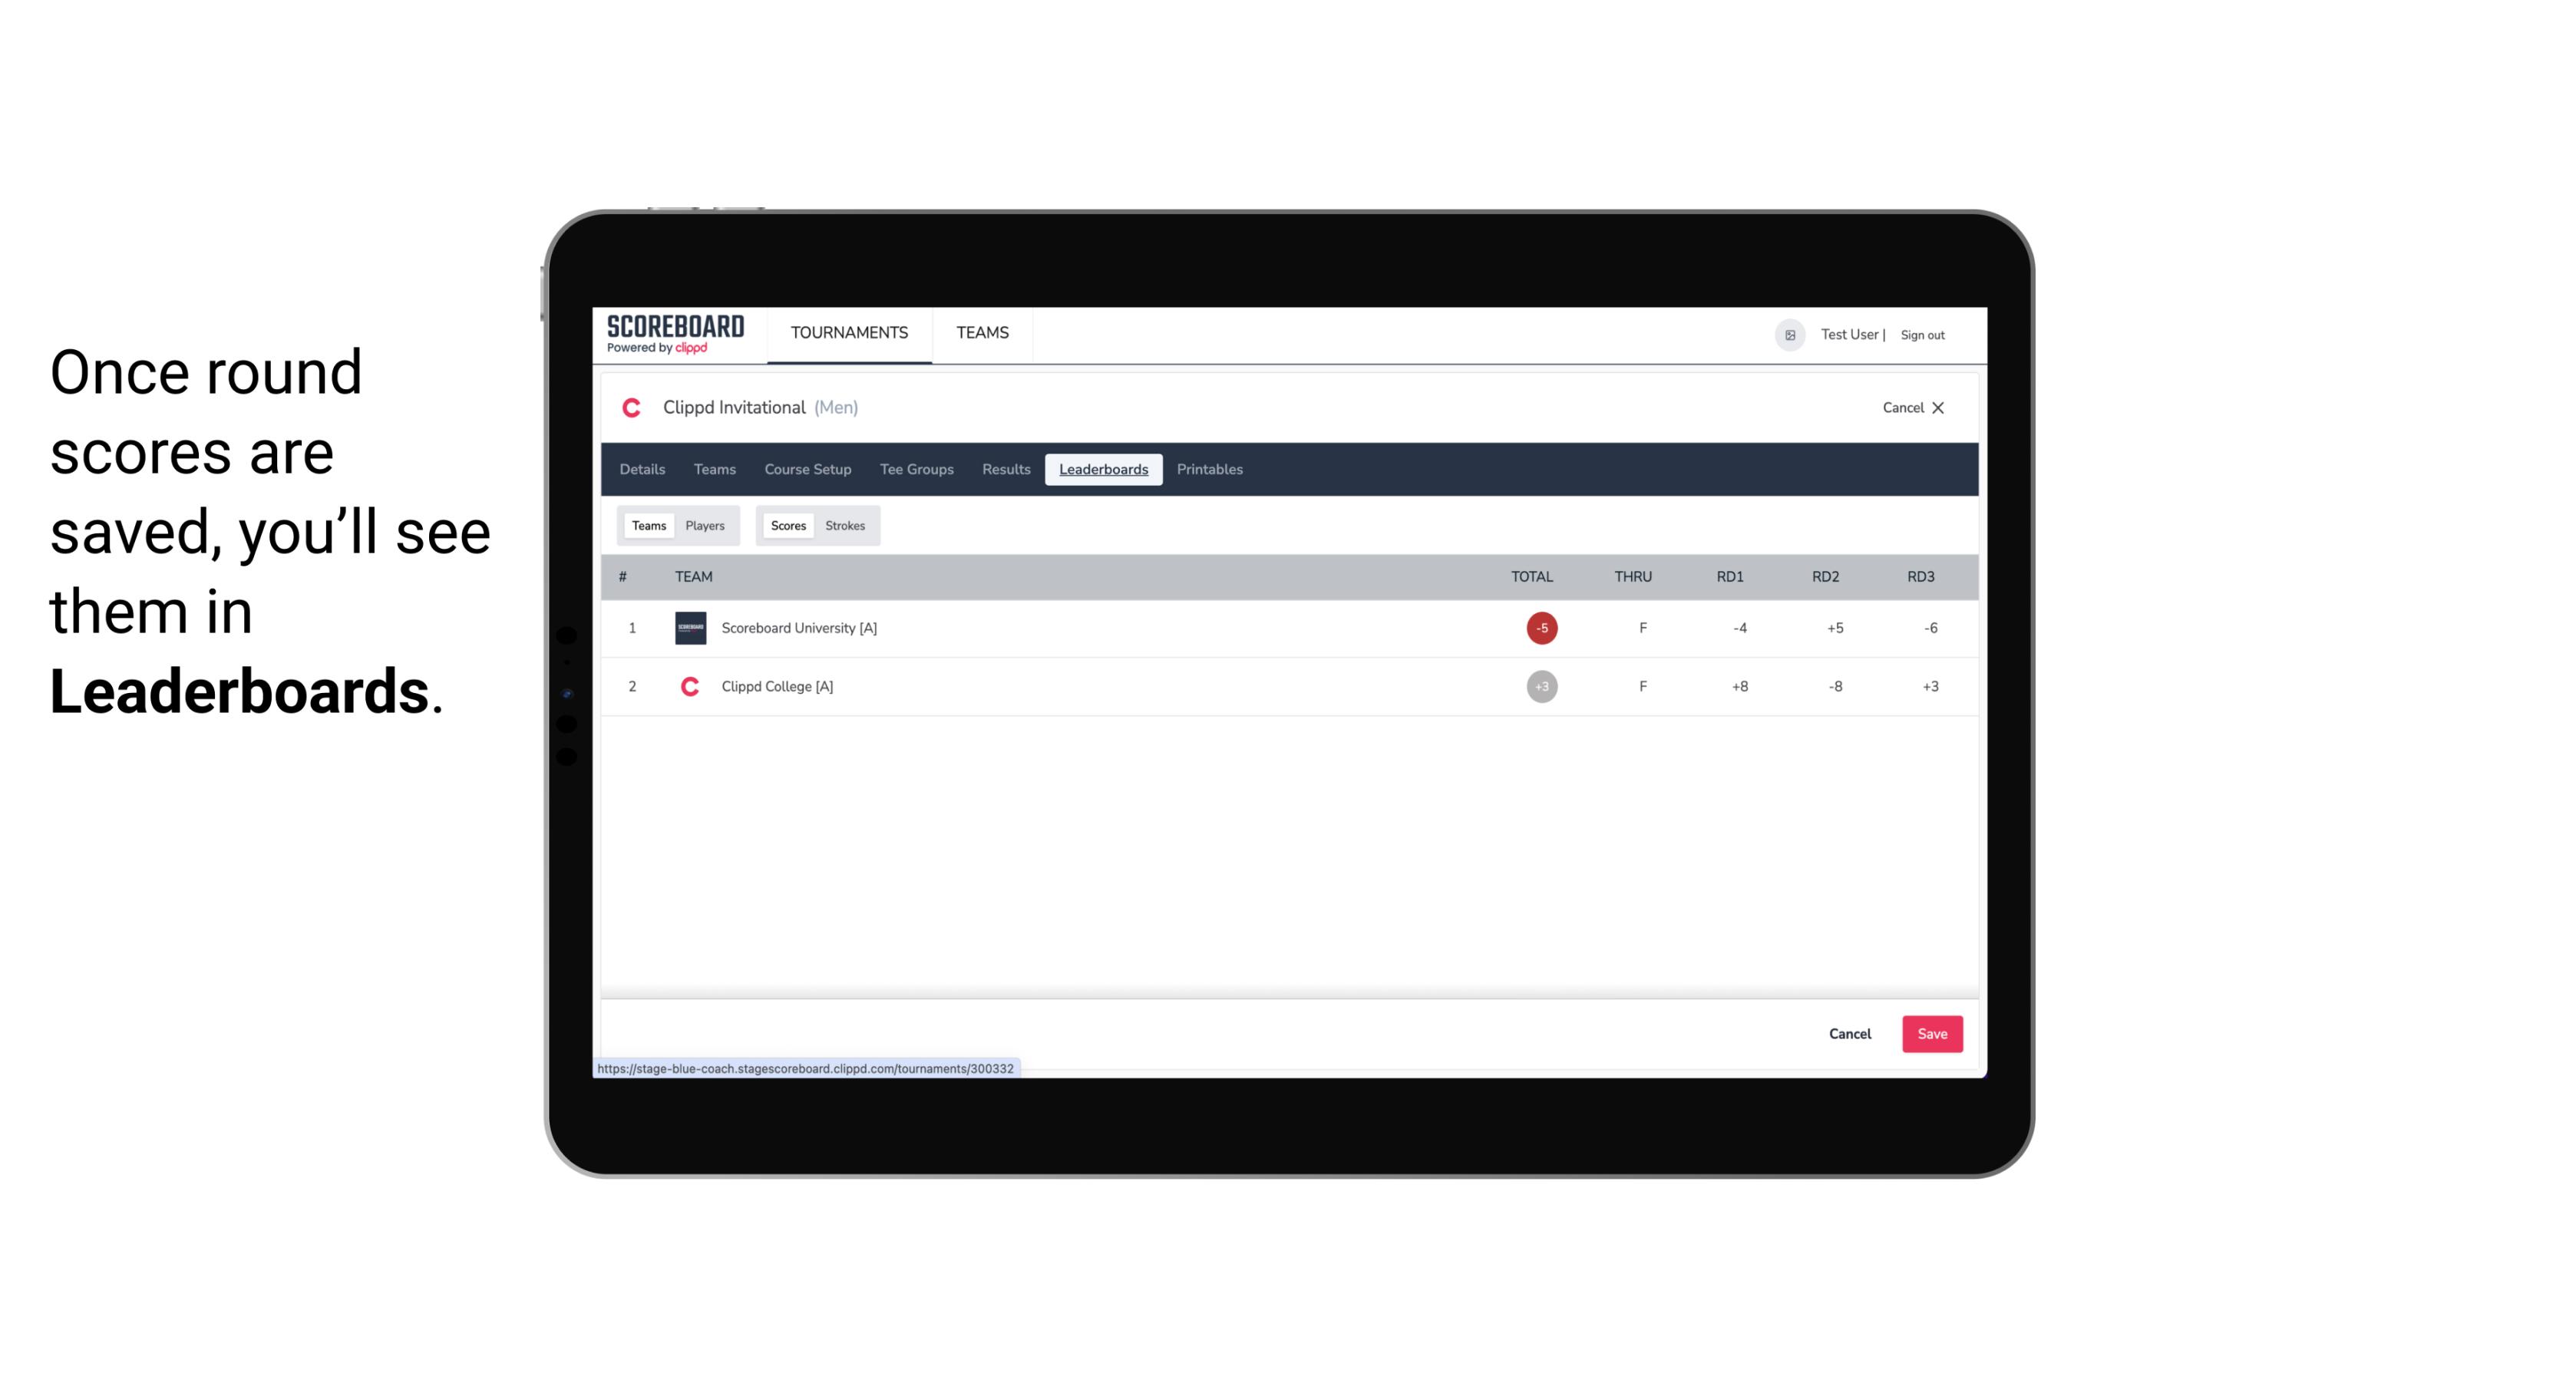Click the Printables tab
Image resolution: width=2576 pixels, height=1386 pixels.
pos(1209,470)
